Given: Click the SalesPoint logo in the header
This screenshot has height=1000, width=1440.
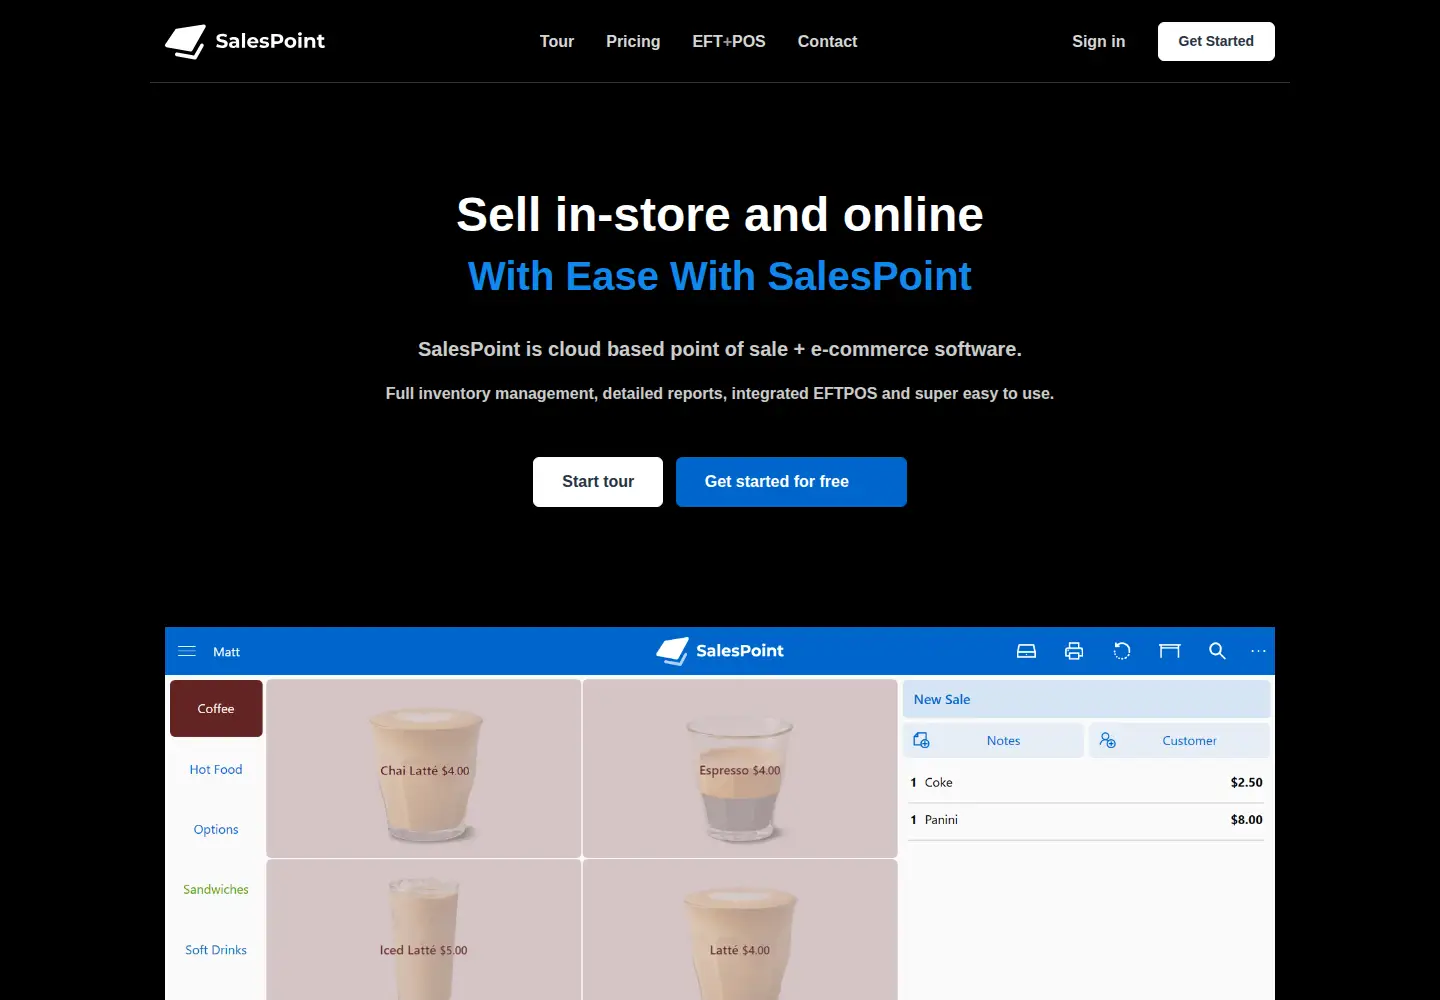Looking at the screenshot, I should [x=245, y=41].
